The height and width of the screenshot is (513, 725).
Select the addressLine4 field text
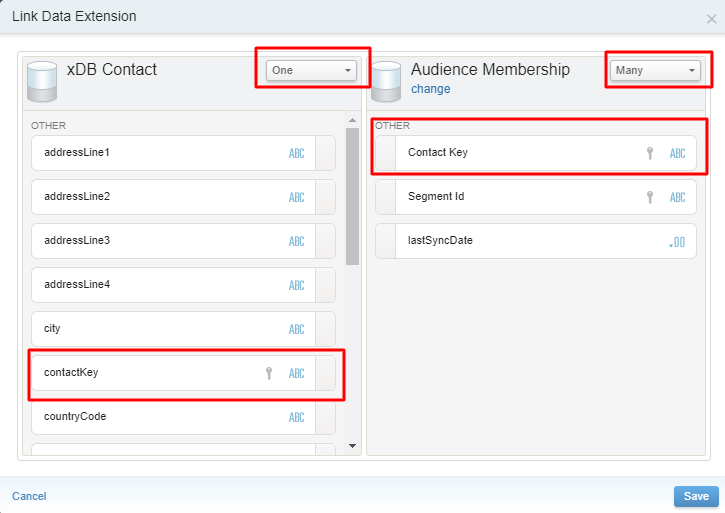coord(77,284)
